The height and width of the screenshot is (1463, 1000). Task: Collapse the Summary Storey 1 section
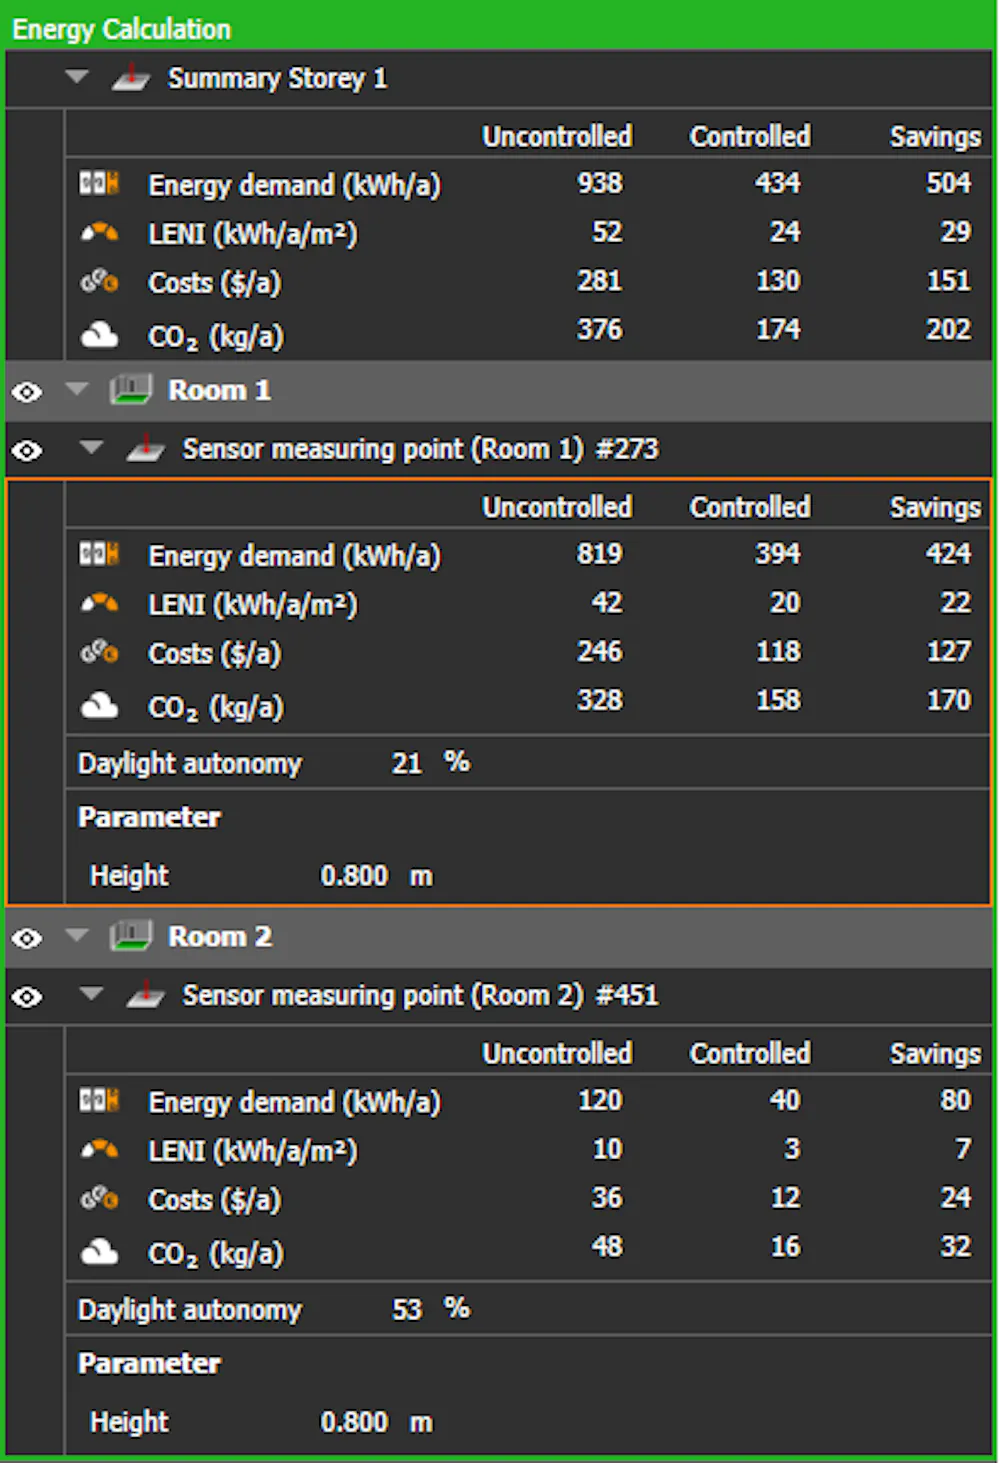click(77, 76)
